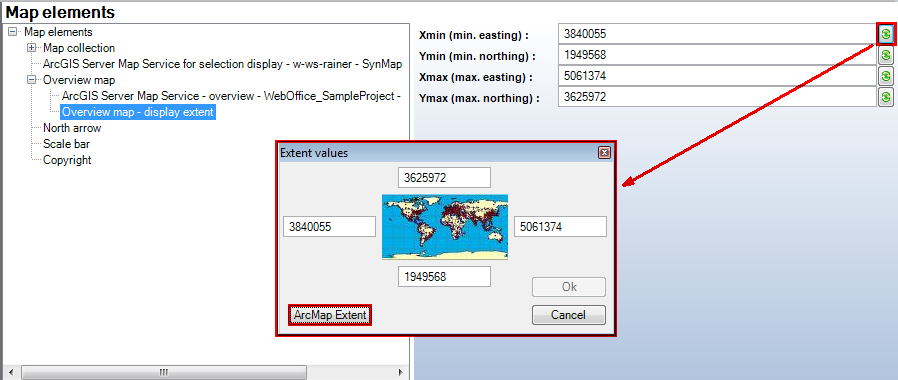The width and height of the screenshot is (898, 380).
Task: Click the Xmin (min. easting) label
Action: pyautogui.click(x=474, y=35)
